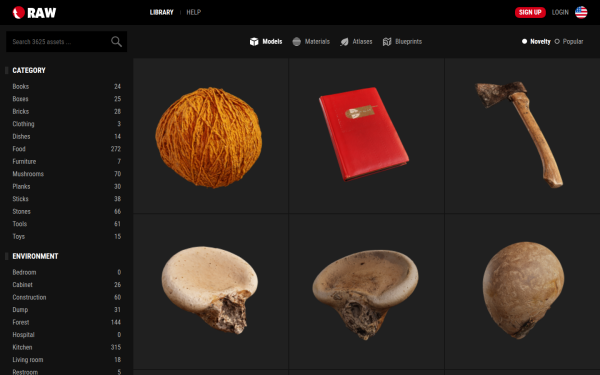Filter by Sticks category
The width and height of the screenshot is (600, 375).
(67, 199)
